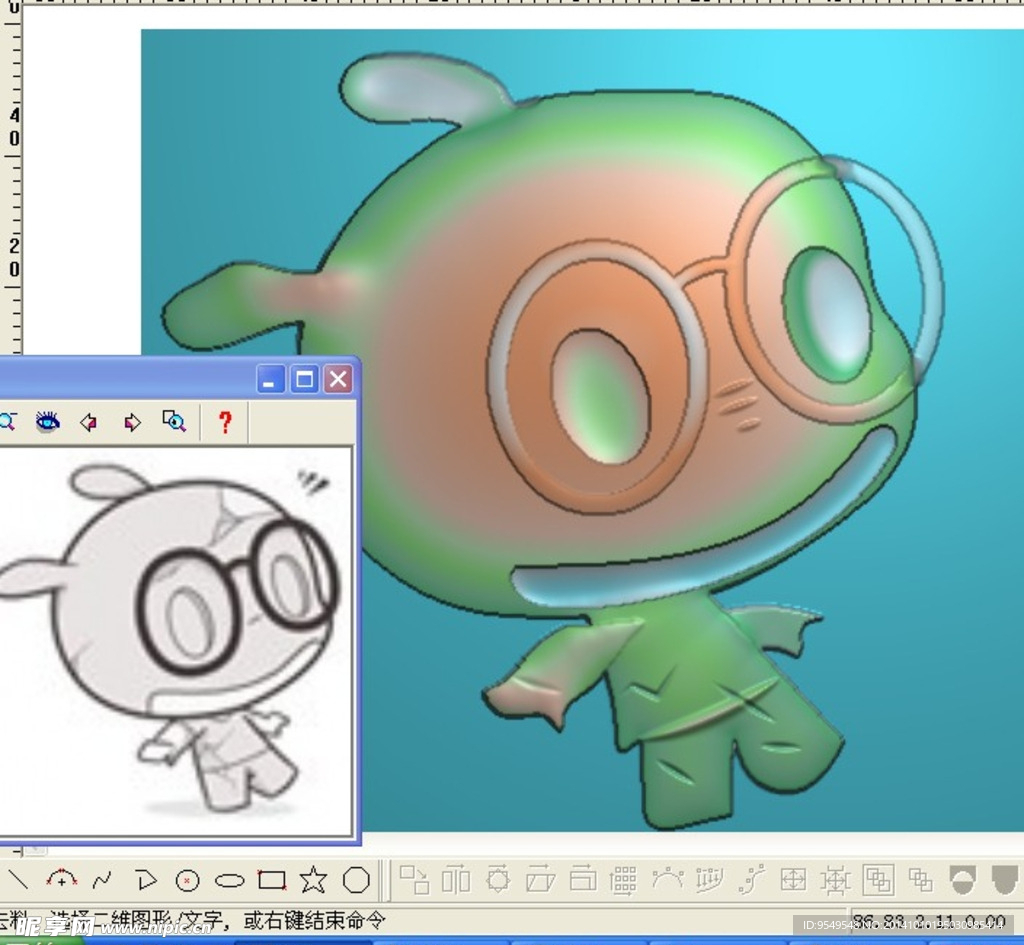Viewport: 1024px width, 945px height.
Task: Select the straight line tool
Action: [x=18, y=880]
